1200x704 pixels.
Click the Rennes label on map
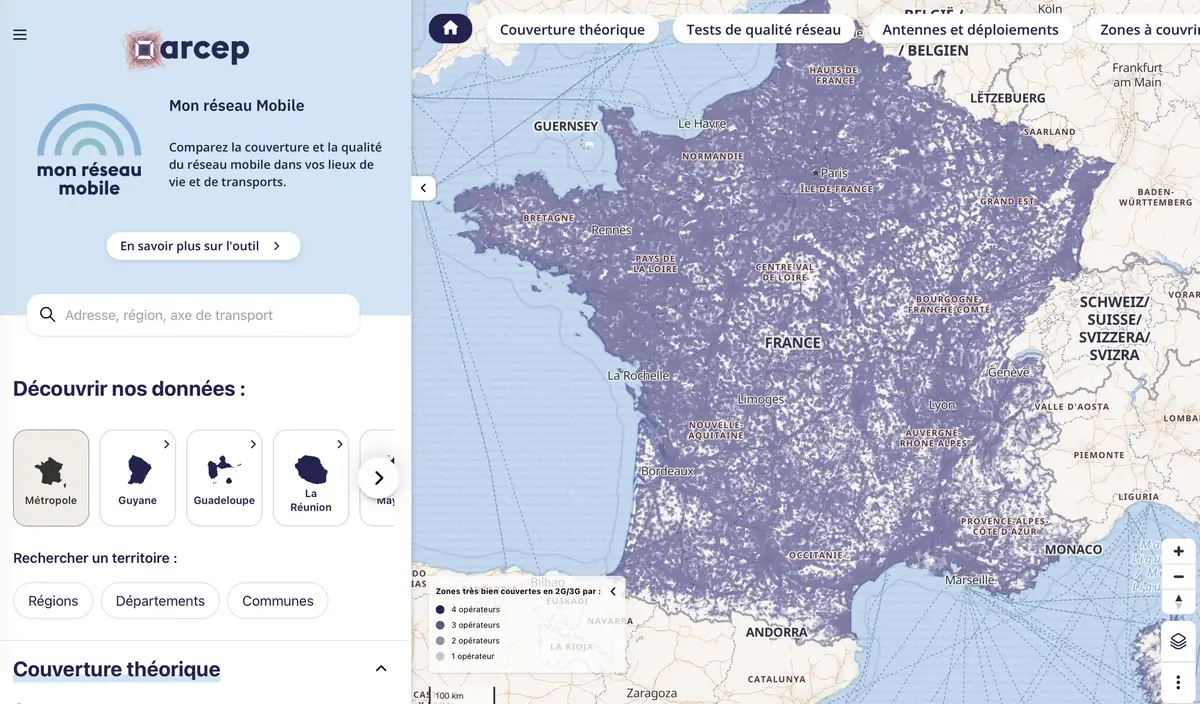coord(611,229)
